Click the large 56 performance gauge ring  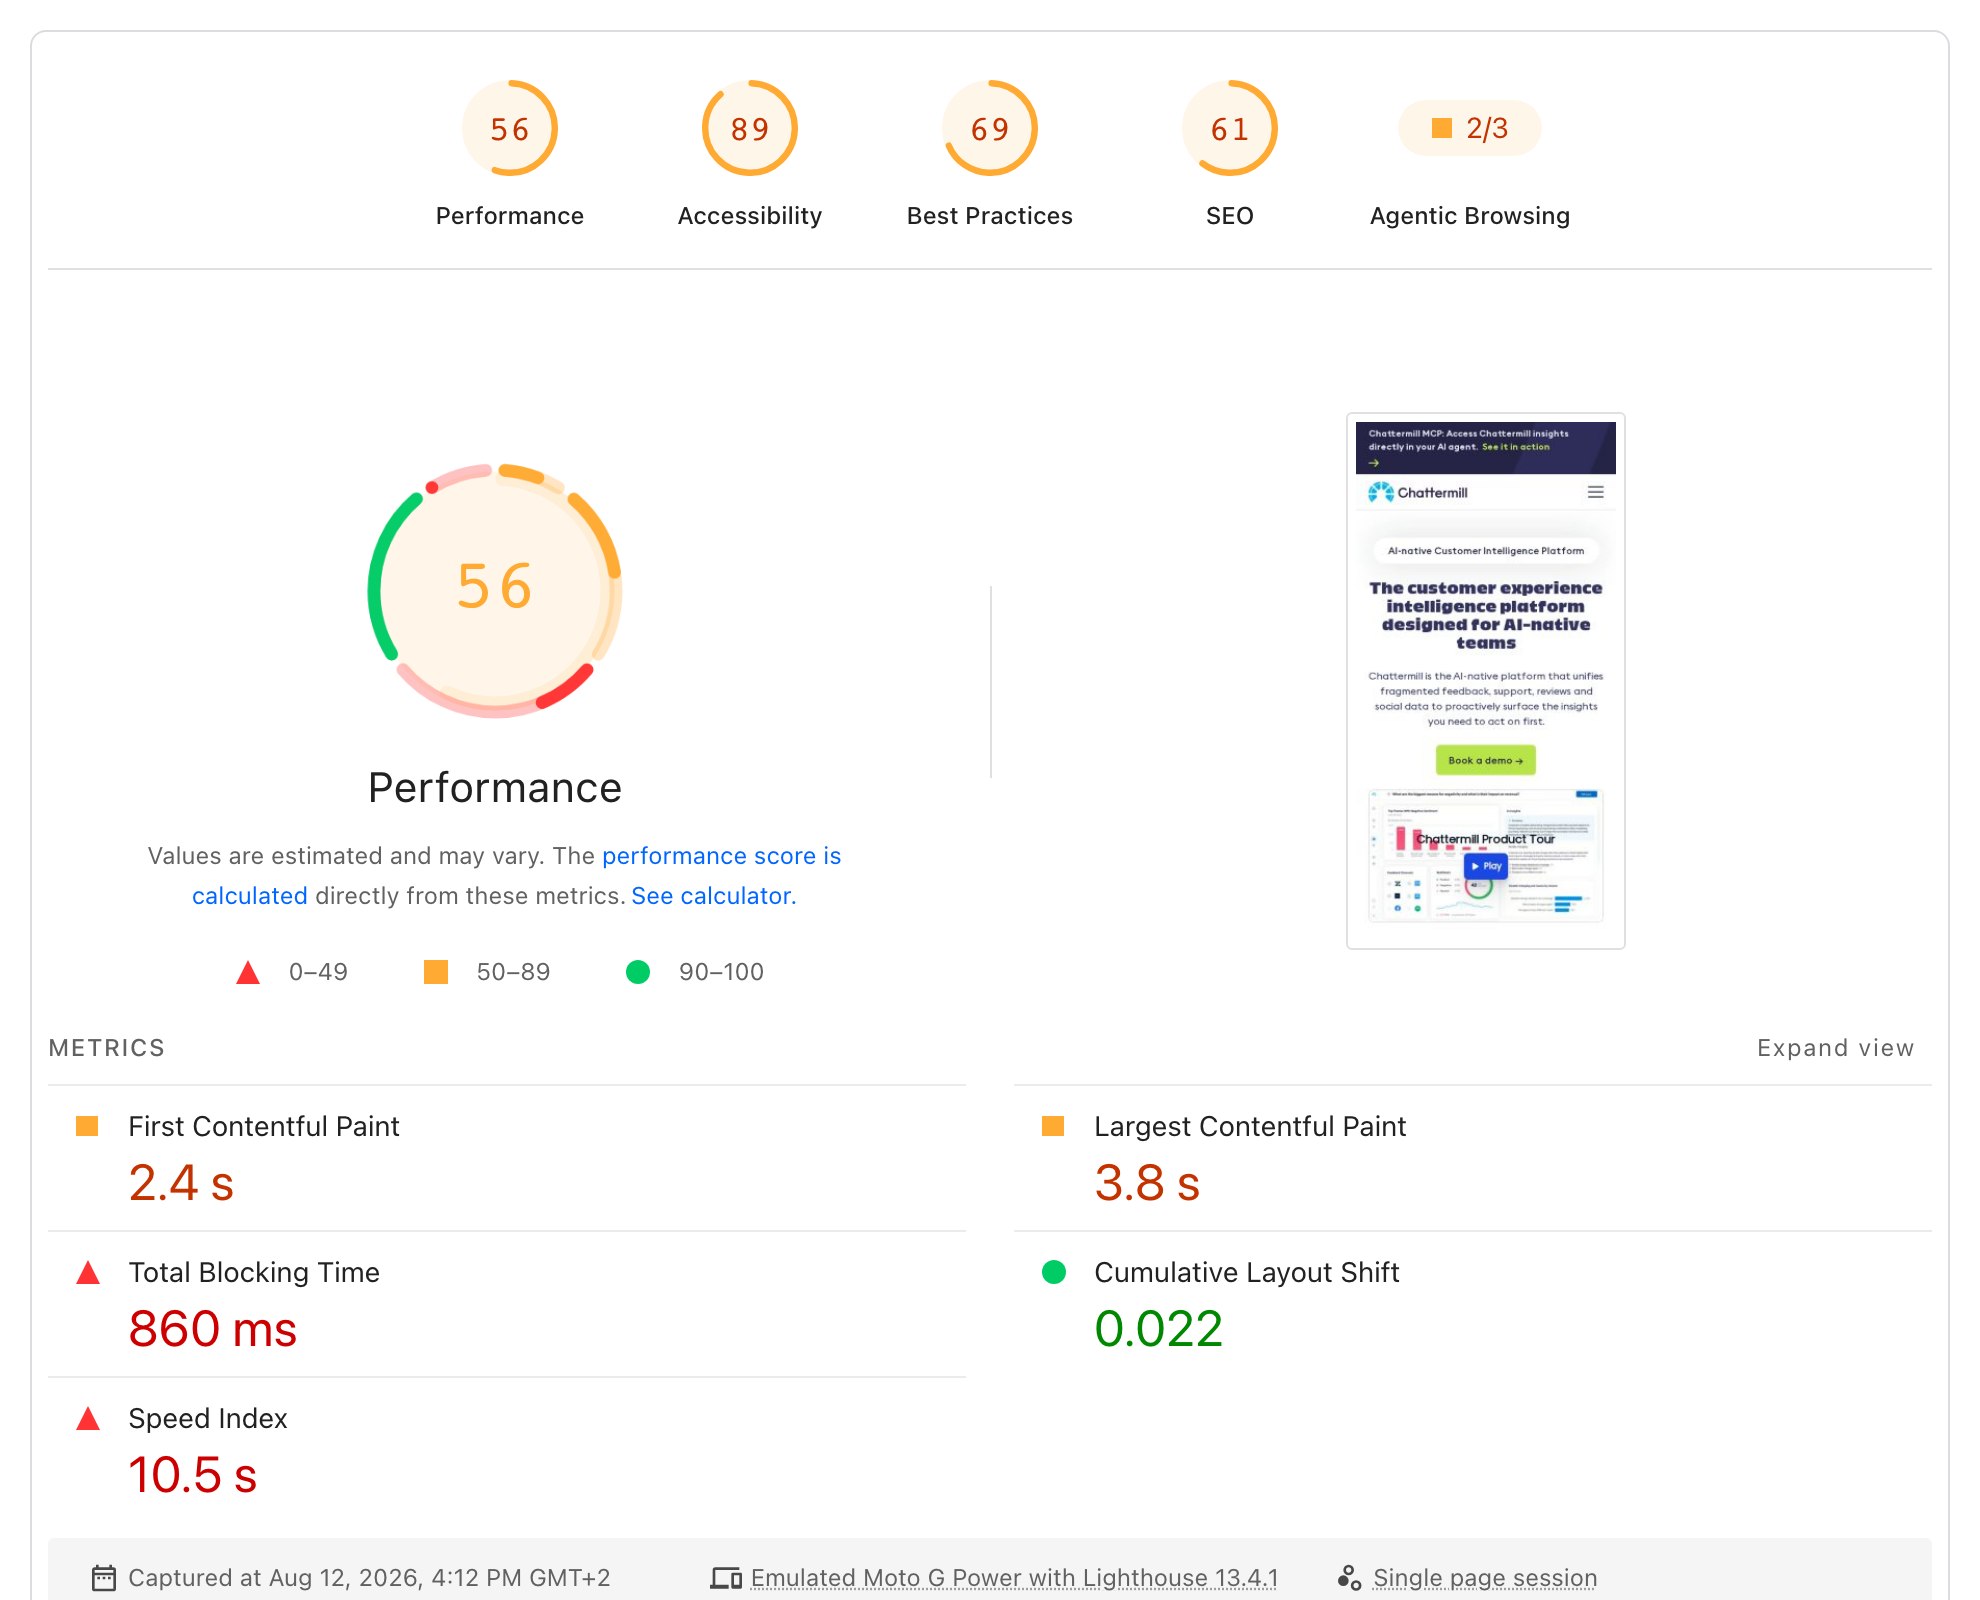pyautogui.click(x=495, y=590)
